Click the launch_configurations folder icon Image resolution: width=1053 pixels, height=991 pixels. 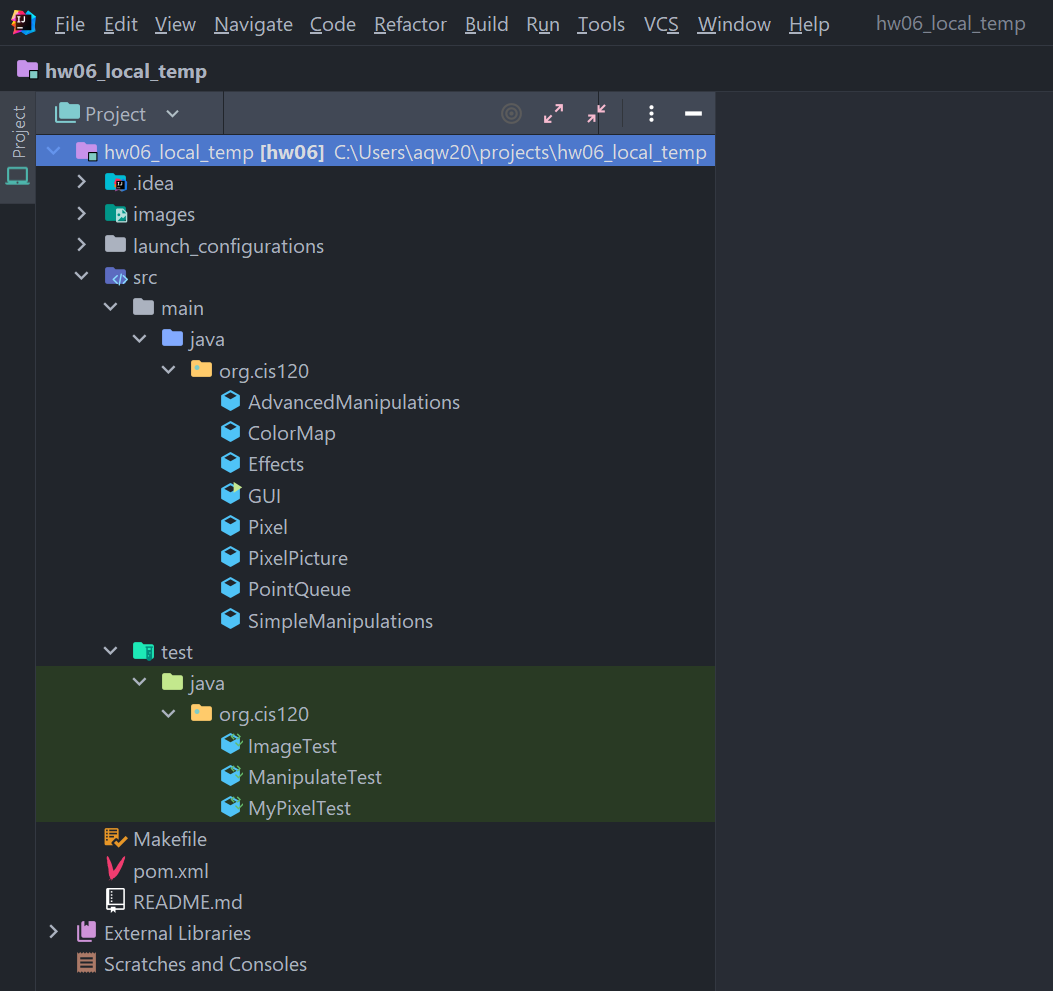click(116, 244)
